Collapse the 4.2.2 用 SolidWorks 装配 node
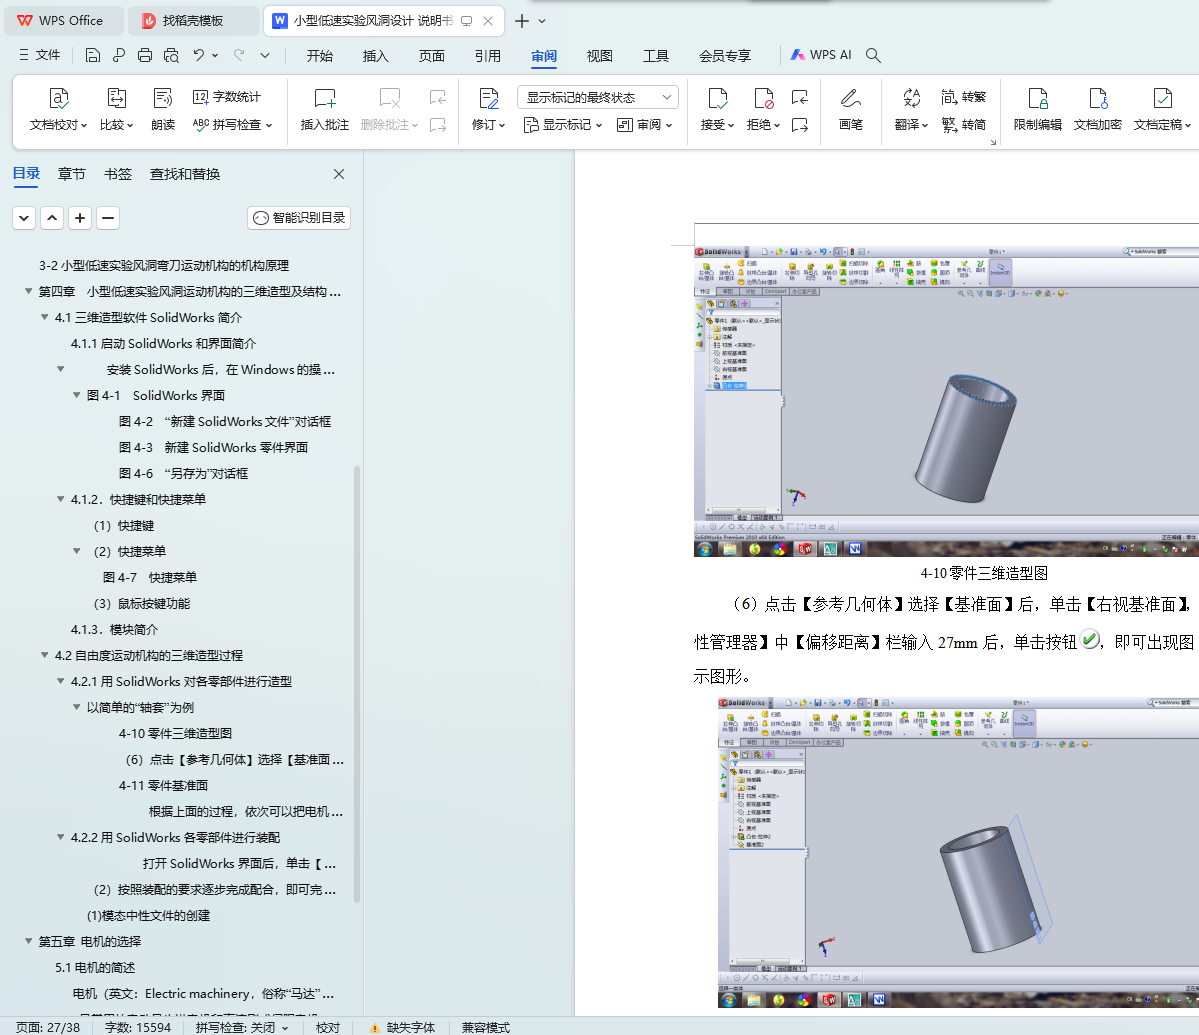Image resolution: width=1199 pixels, height=1035 pixels. click(60, 837)
